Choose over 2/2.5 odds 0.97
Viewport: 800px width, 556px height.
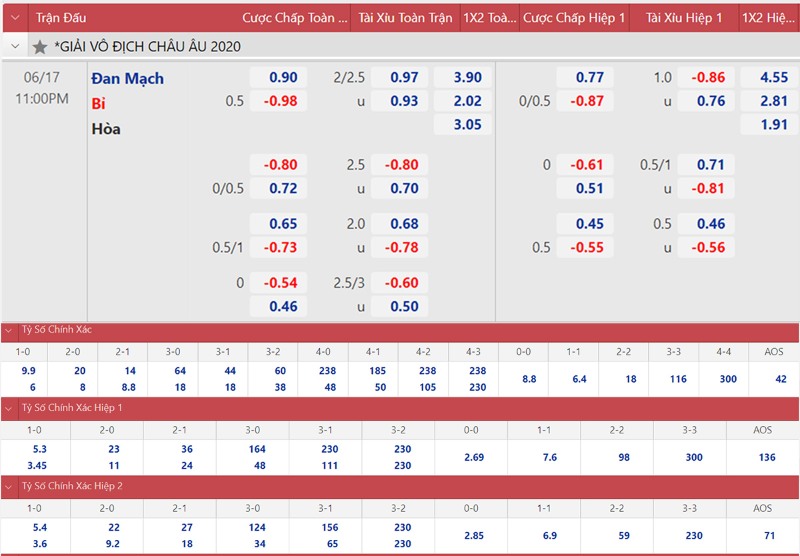[x=404, y=78]
